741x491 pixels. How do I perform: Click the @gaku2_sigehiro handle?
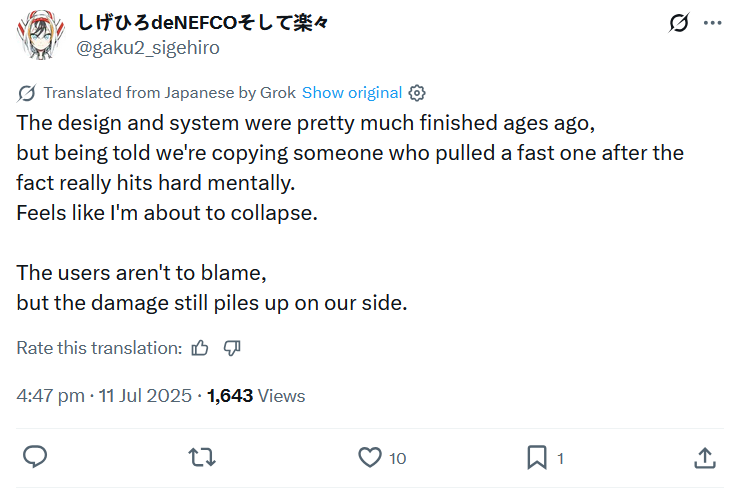pos(148,48)
